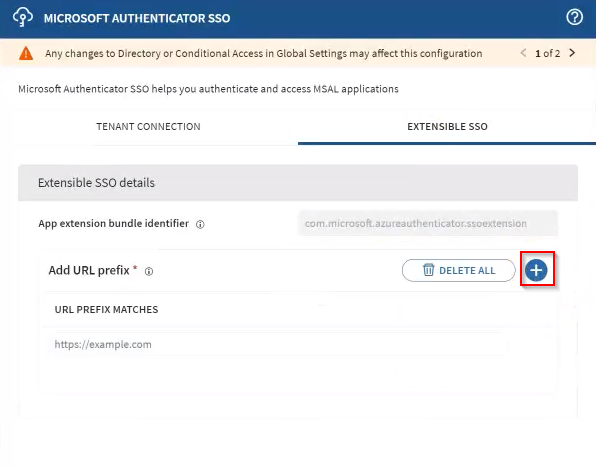
Task: Go to next notification with right chevron
Action: tap(572, 53)
